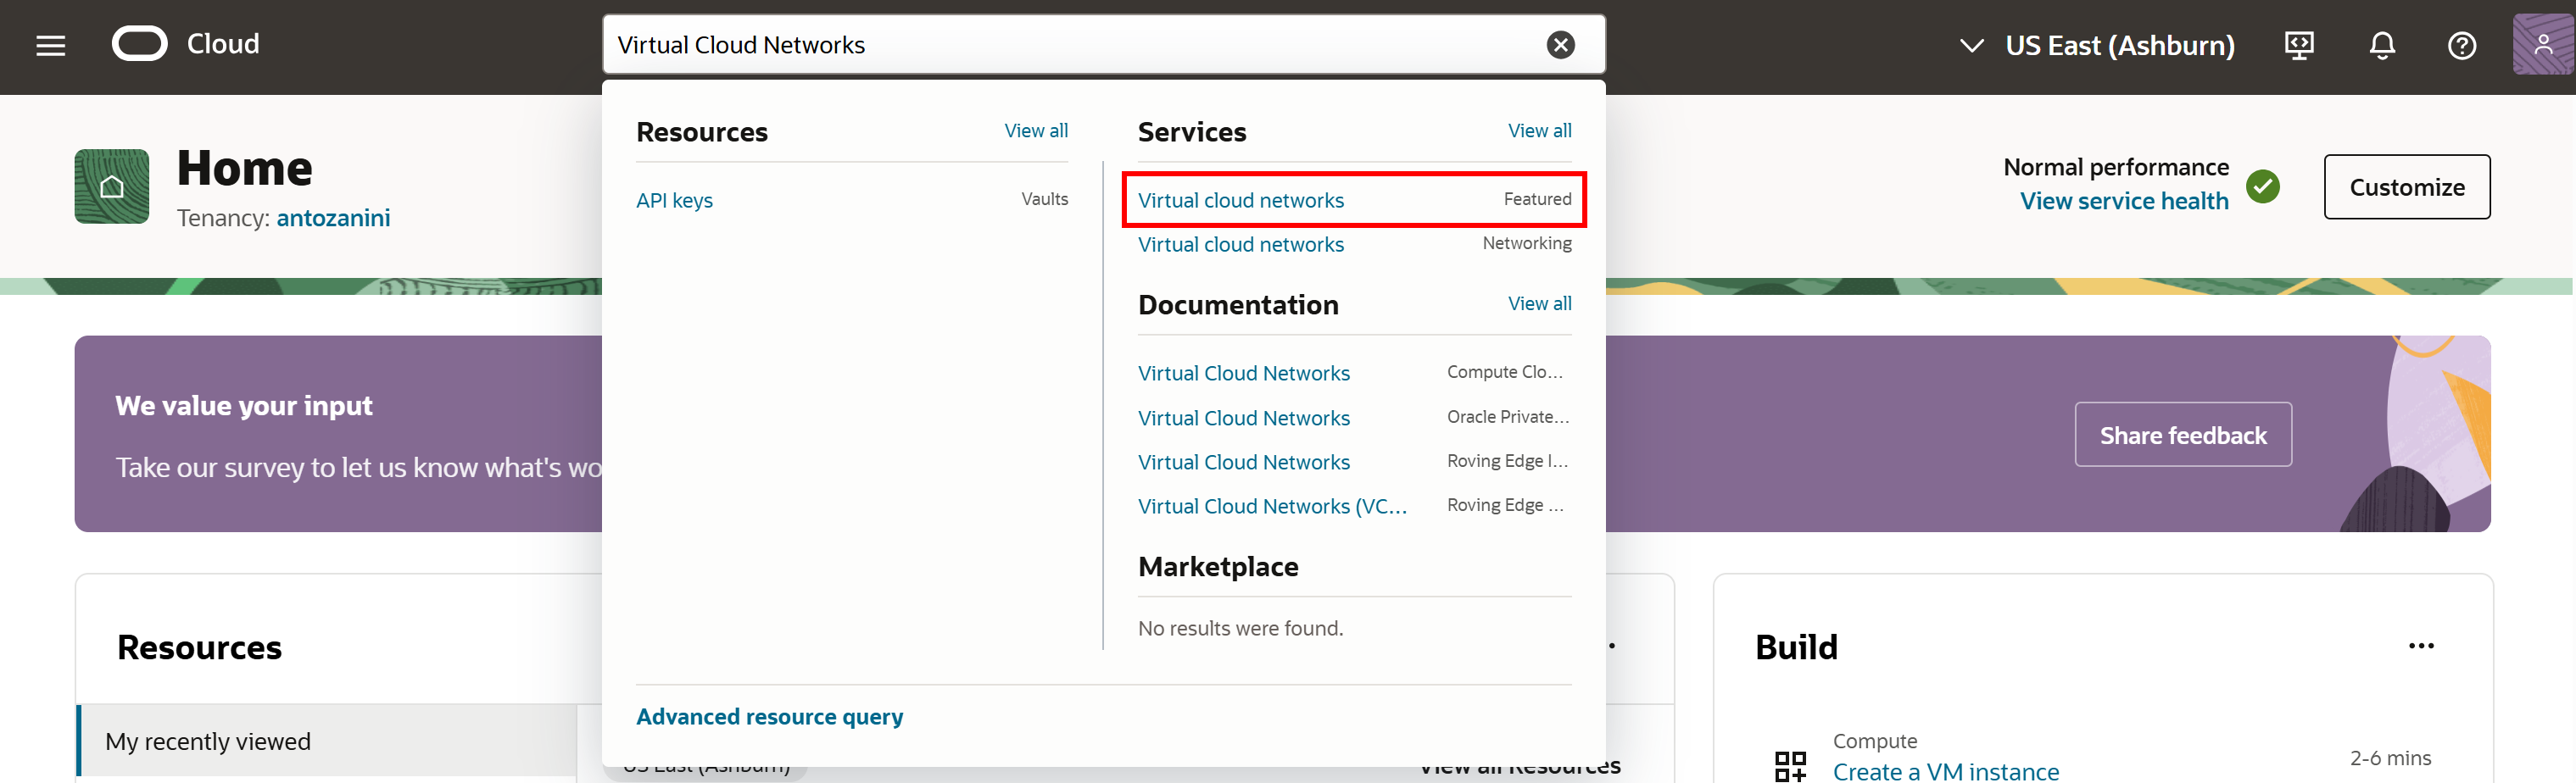
Task: Open Featured Virtual cloud networks service
Action: (x=1240, y=200)
